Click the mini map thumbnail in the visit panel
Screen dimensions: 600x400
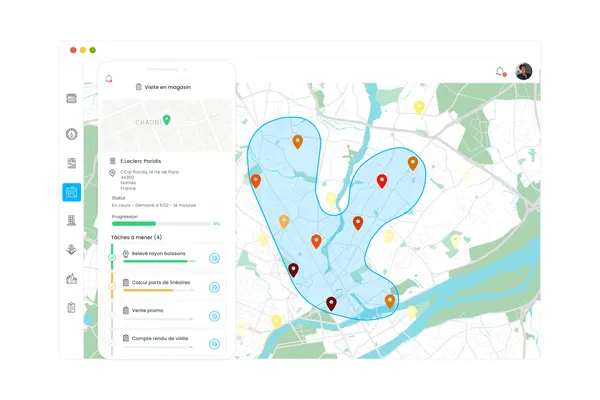coord(167,126)
